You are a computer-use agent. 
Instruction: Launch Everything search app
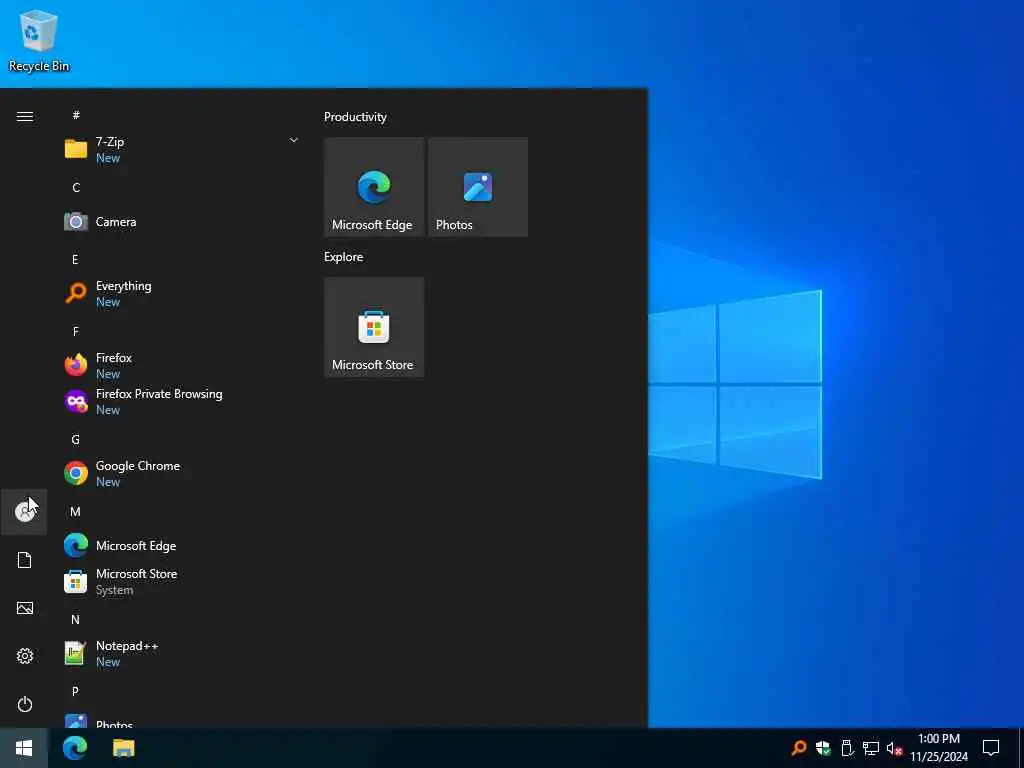181,294
